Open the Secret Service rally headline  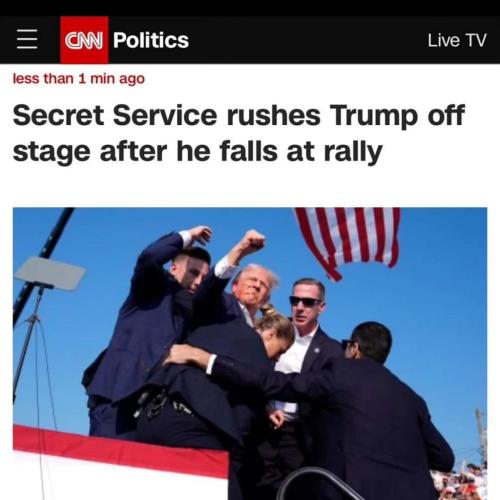tap(239, 133)
